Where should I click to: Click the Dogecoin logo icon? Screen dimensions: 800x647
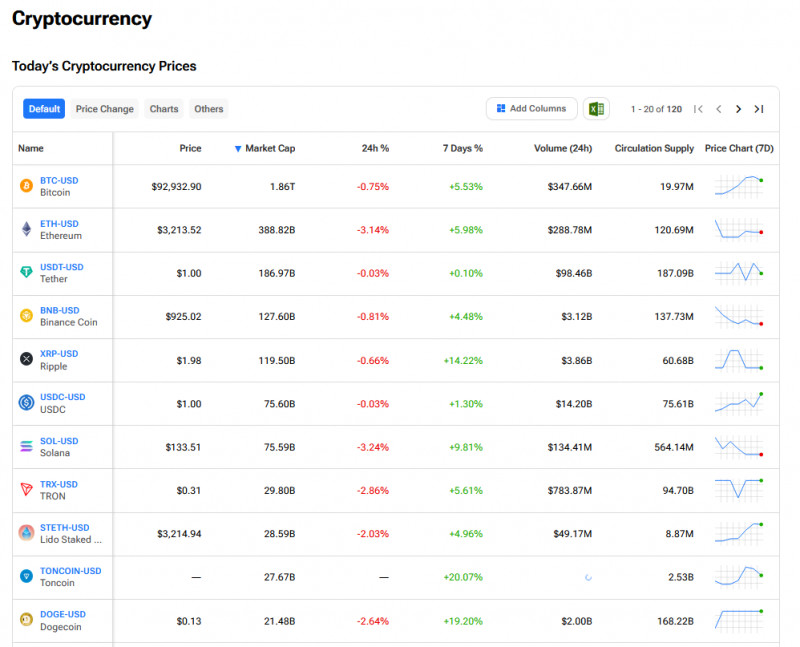coord(26,620)
